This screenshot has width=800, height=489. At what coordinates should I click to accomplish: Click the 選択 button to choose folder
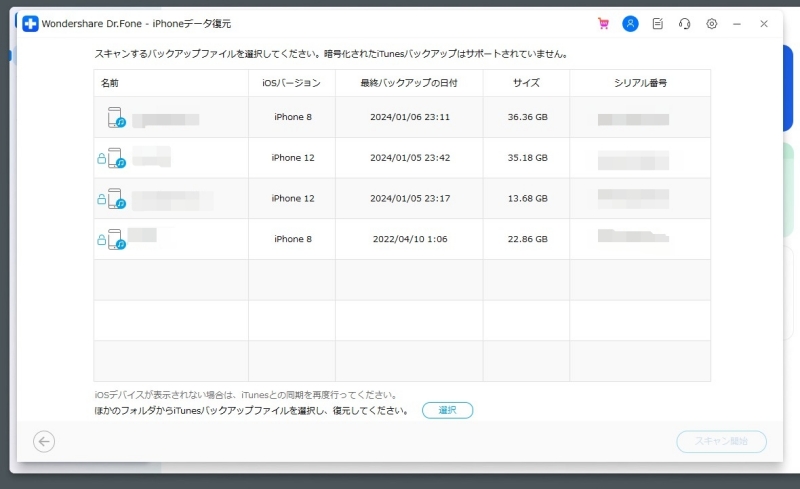[447, 410]
